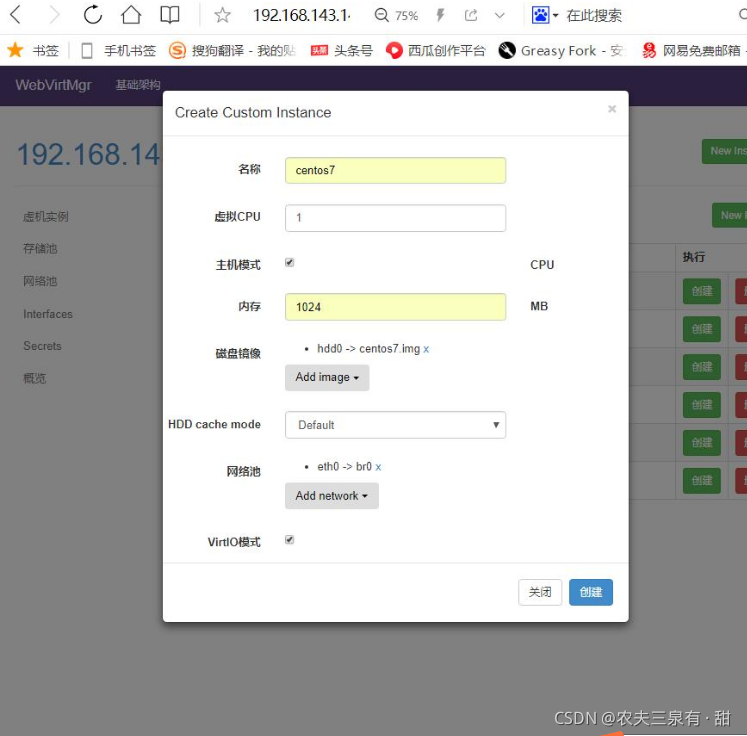The height and width of the screenshot is (736, 747).
Task: Click the address bar showing 192.168.143.1
Action: pyautogui.click(x=302, y=15)
